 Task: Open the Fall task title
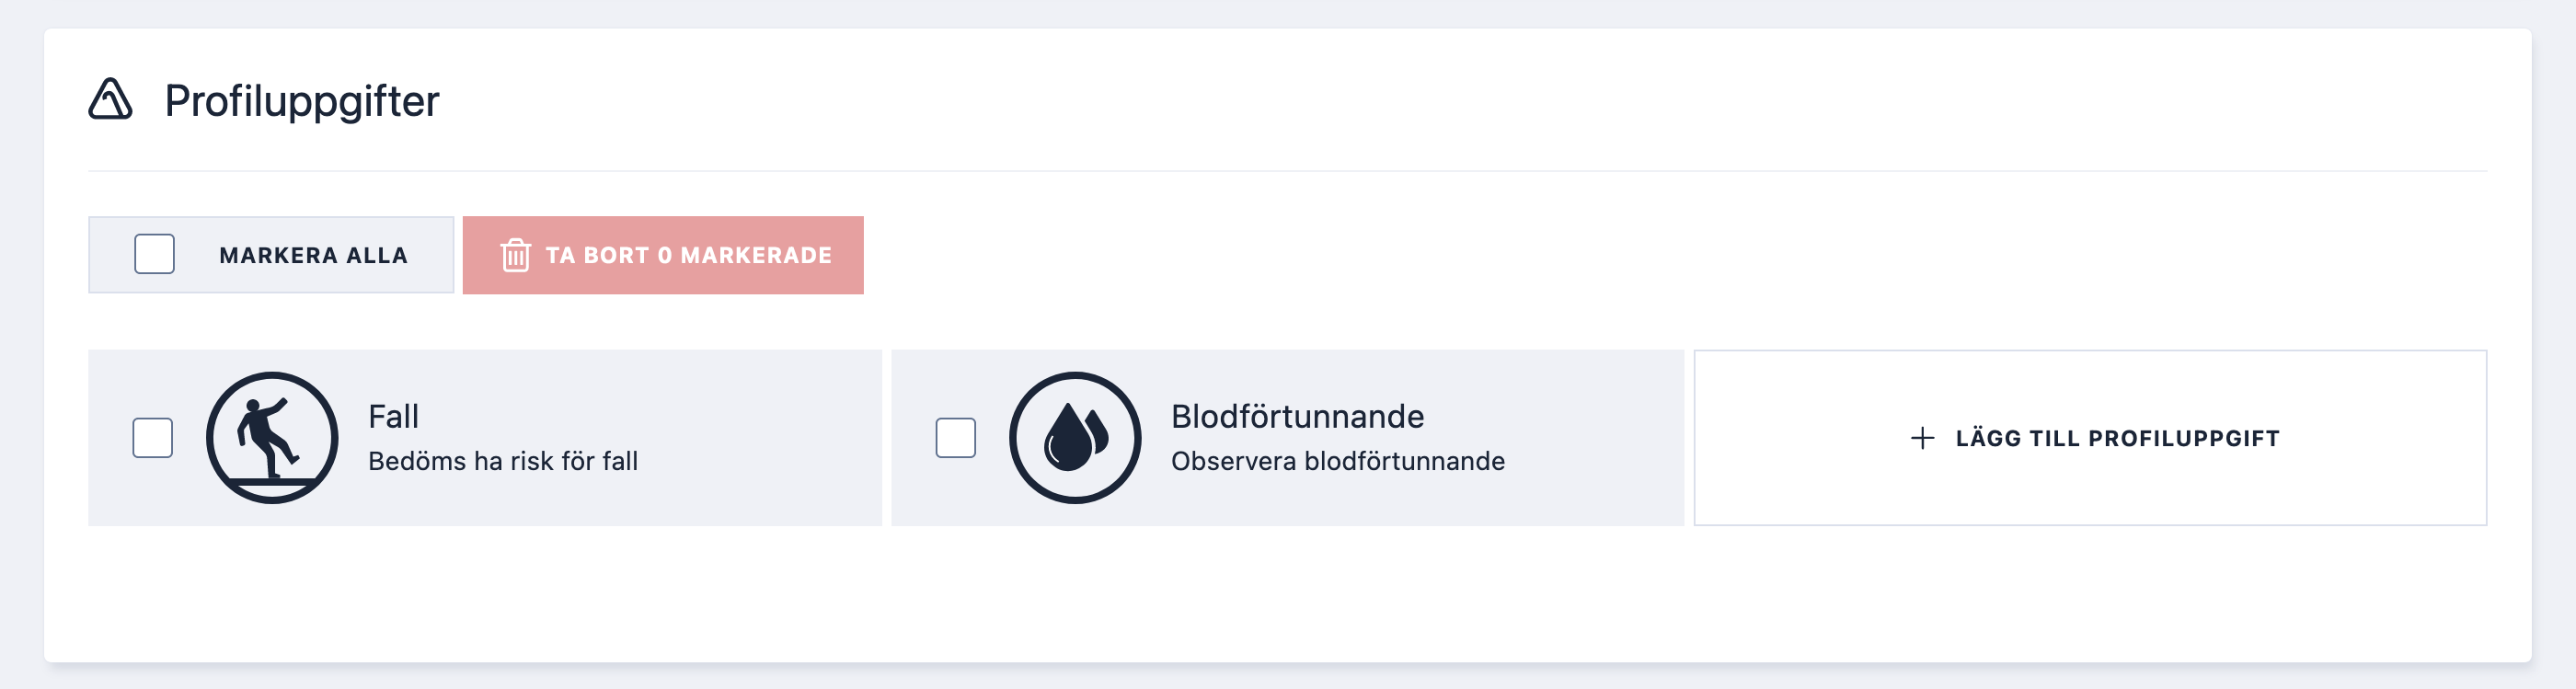(393, 416)
